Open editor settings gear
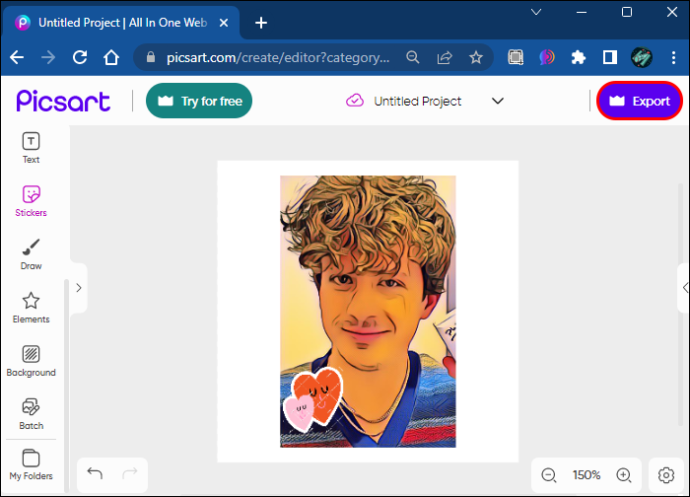The height and width of the screenshot is (497, 690). point(666,475)
